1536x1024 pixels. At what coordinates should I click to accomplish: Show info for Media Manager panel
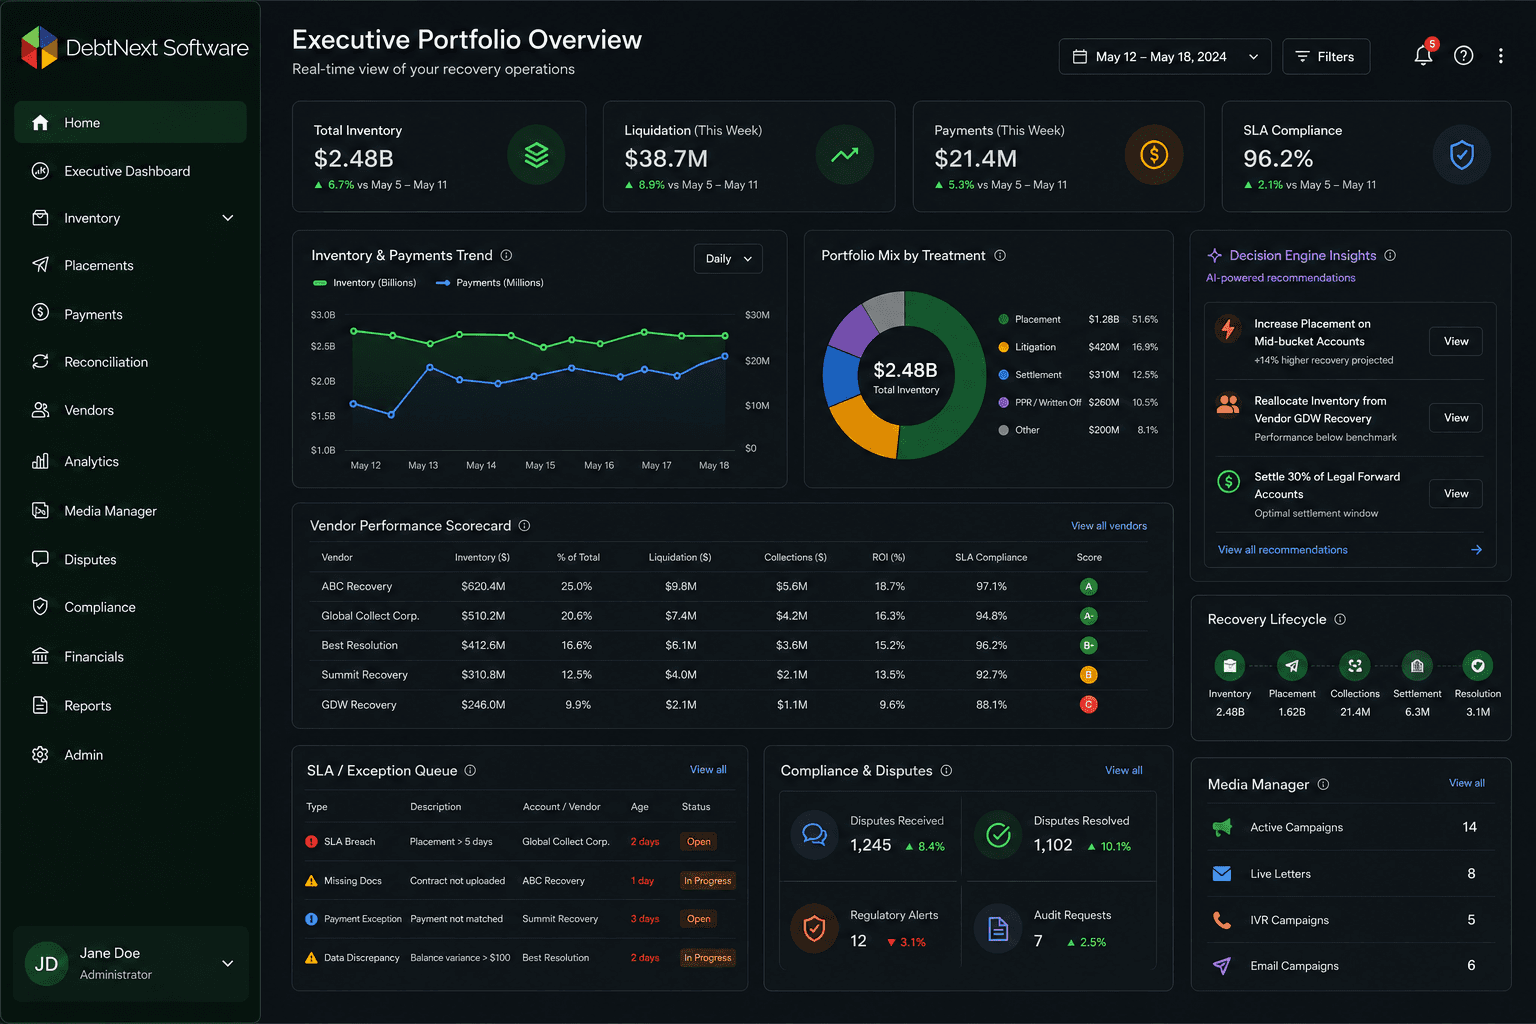click(x=1323, y=784)
